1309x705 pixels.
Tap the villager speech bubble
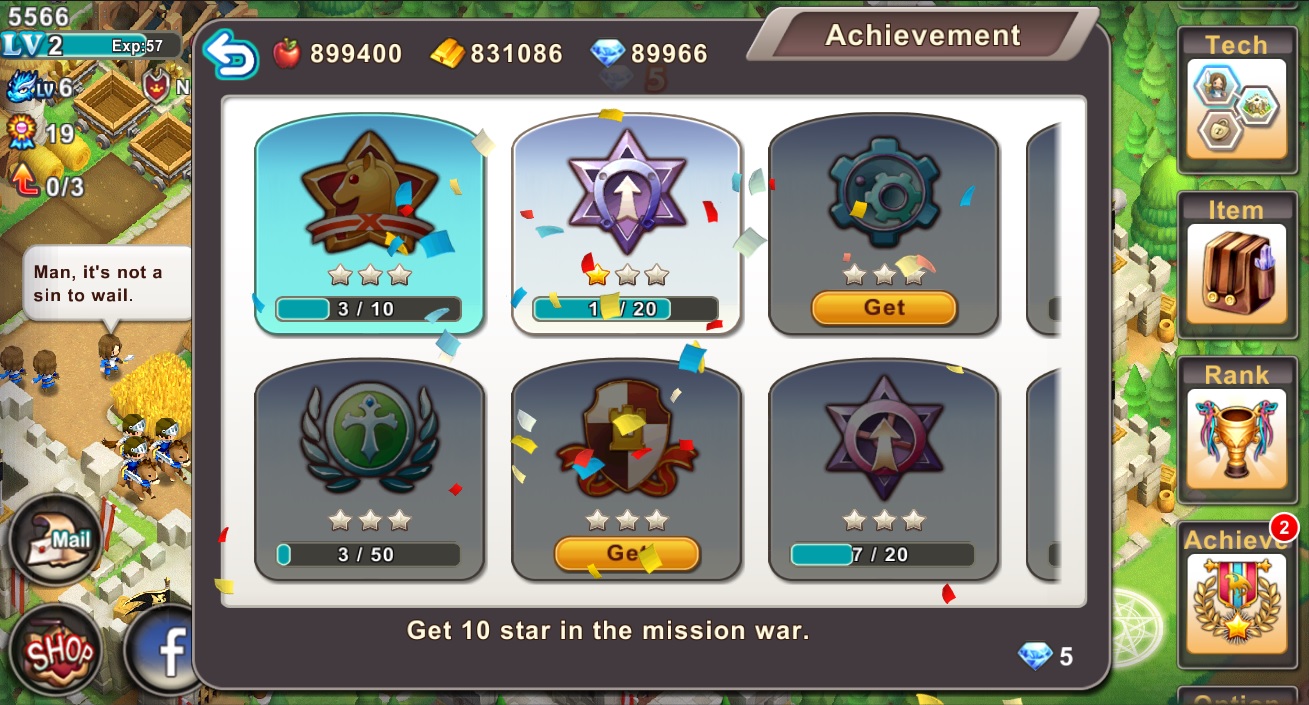click(108, 284)
